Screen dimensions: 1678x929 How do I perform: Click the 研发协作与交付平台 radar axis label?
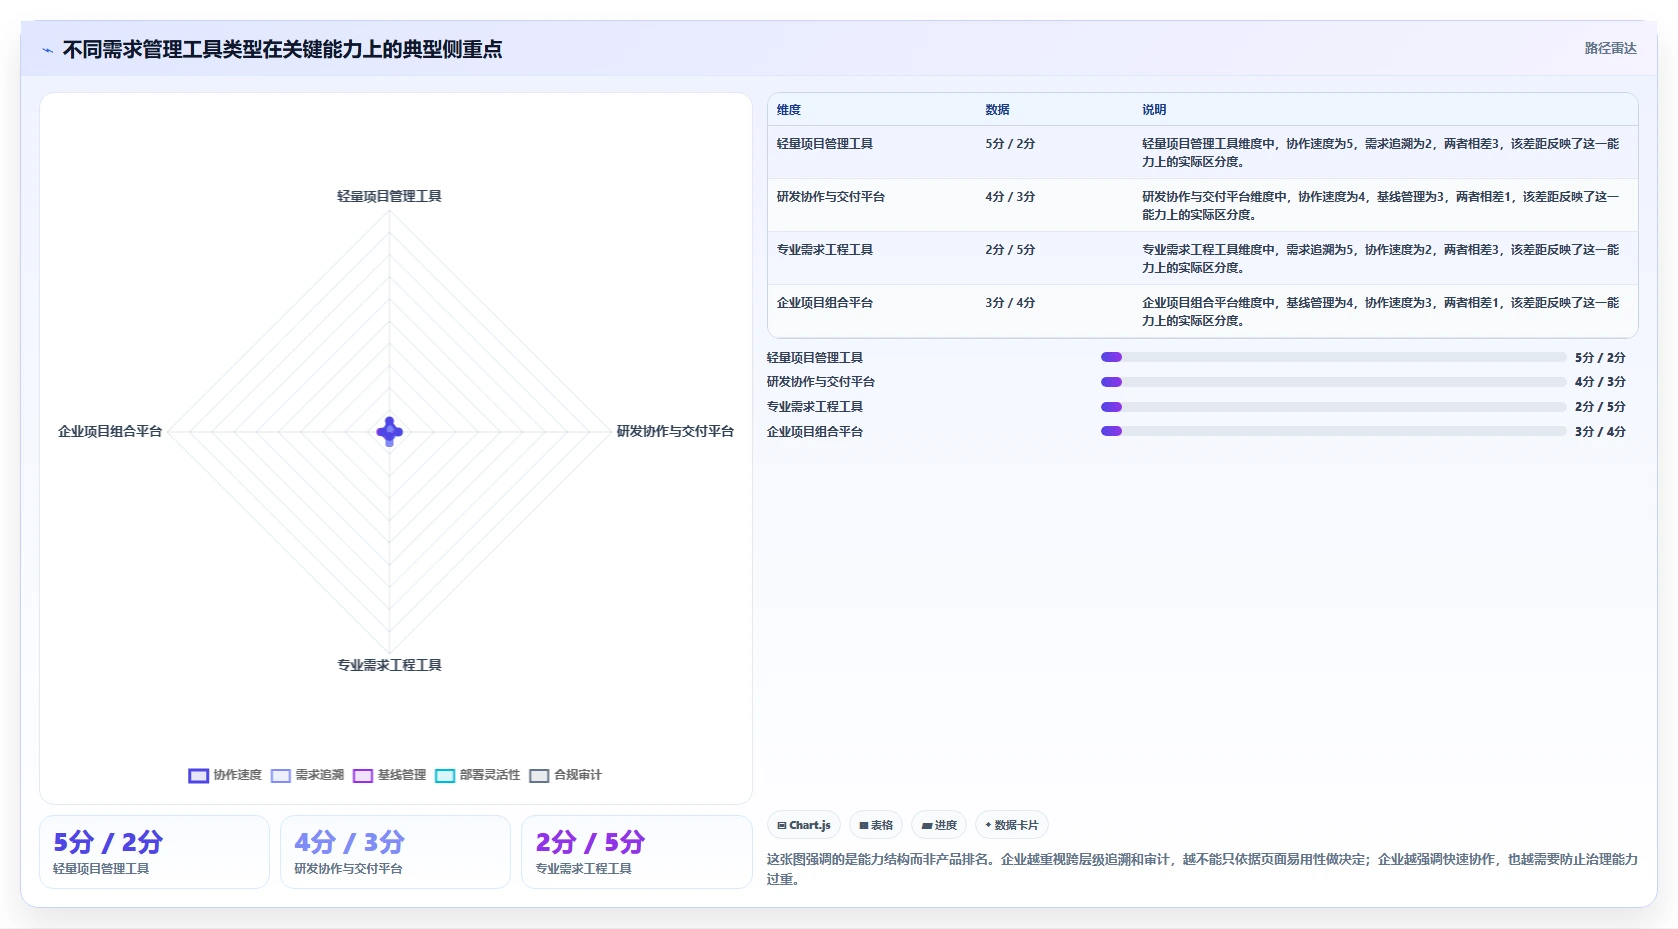(x=675, y=431)
